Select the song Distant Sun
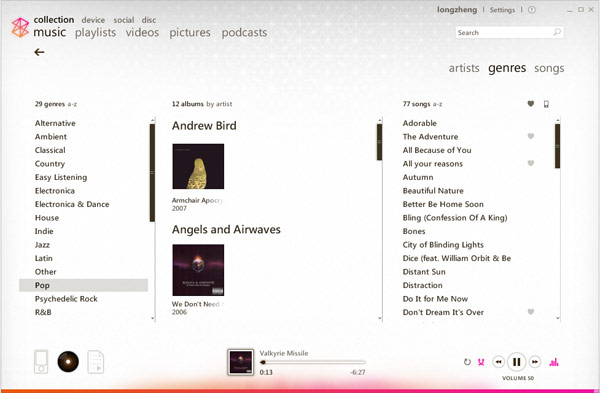This screenshot has width=600, height=393. pos(424,272)
